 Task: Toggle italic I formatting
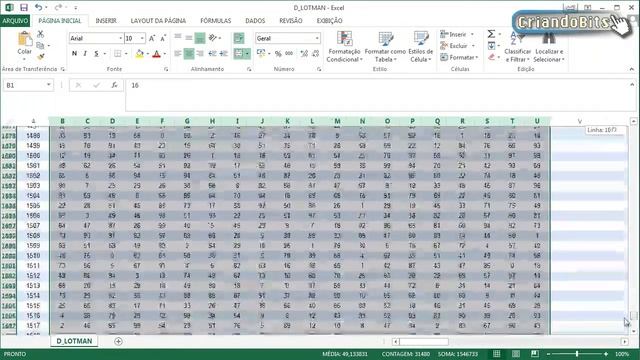coord(85,53)
